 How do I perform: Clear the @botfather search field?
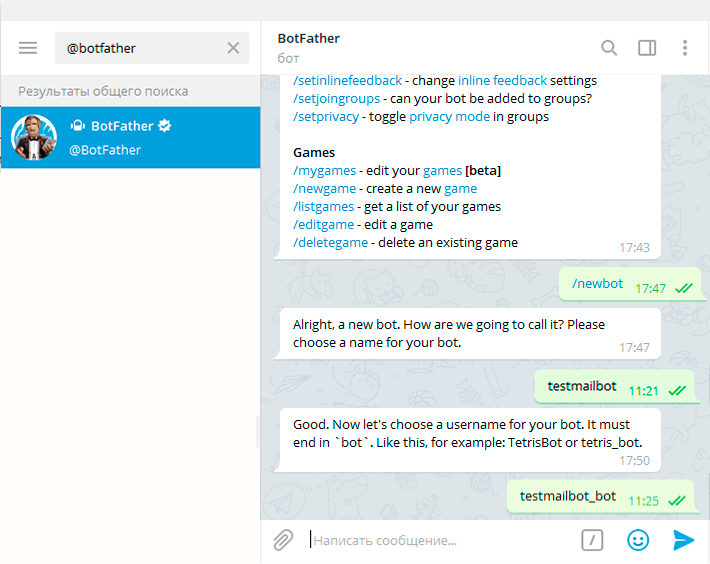233,48
